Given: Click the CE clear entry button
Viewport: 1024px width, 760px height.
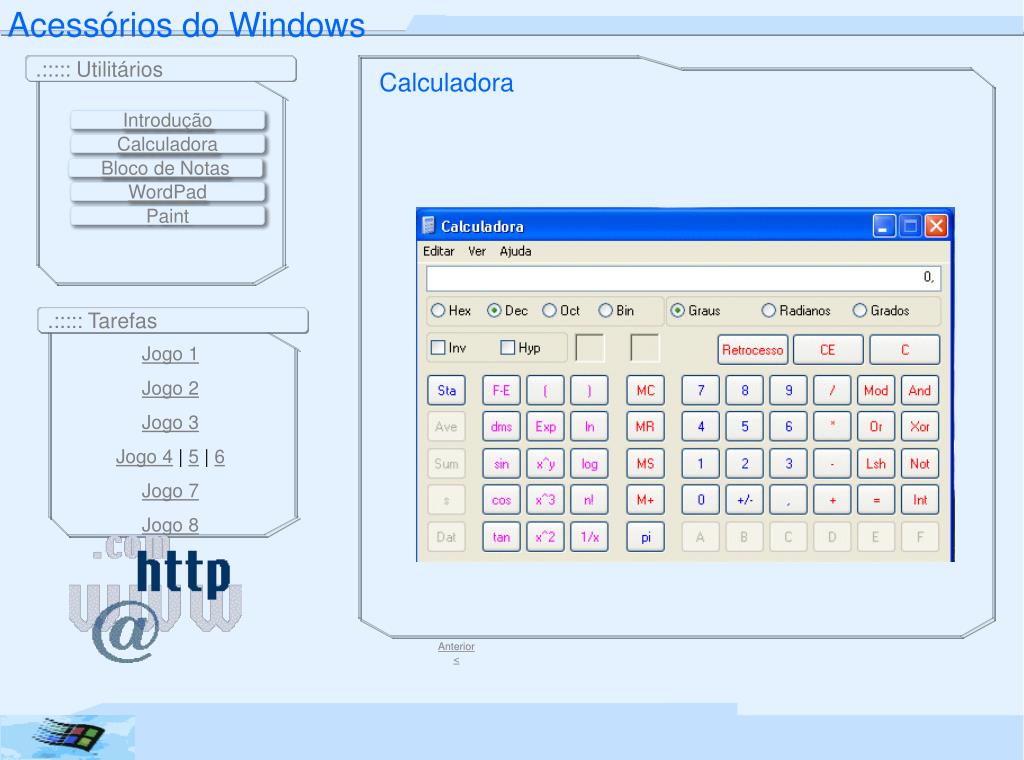Looking at the screenshot, I should (x=827, y=350).
